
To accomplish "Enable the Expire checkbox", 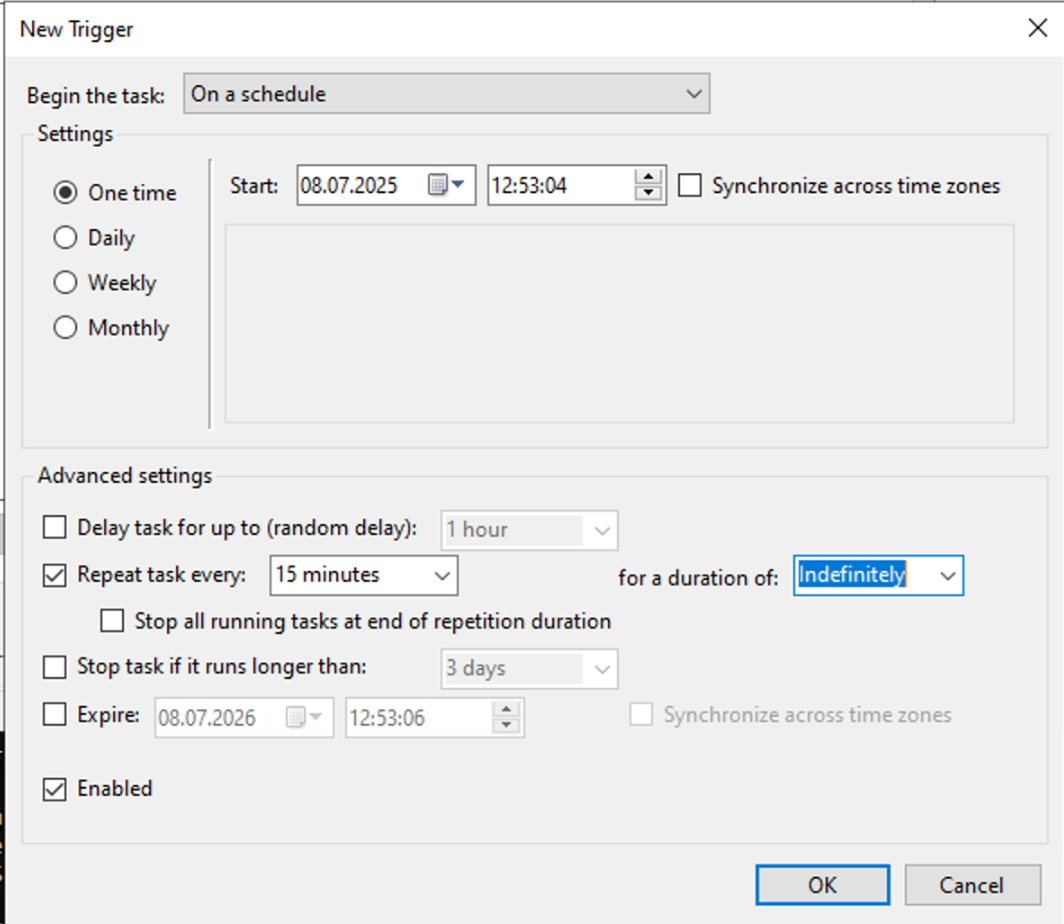I will [x=56, y=715].
